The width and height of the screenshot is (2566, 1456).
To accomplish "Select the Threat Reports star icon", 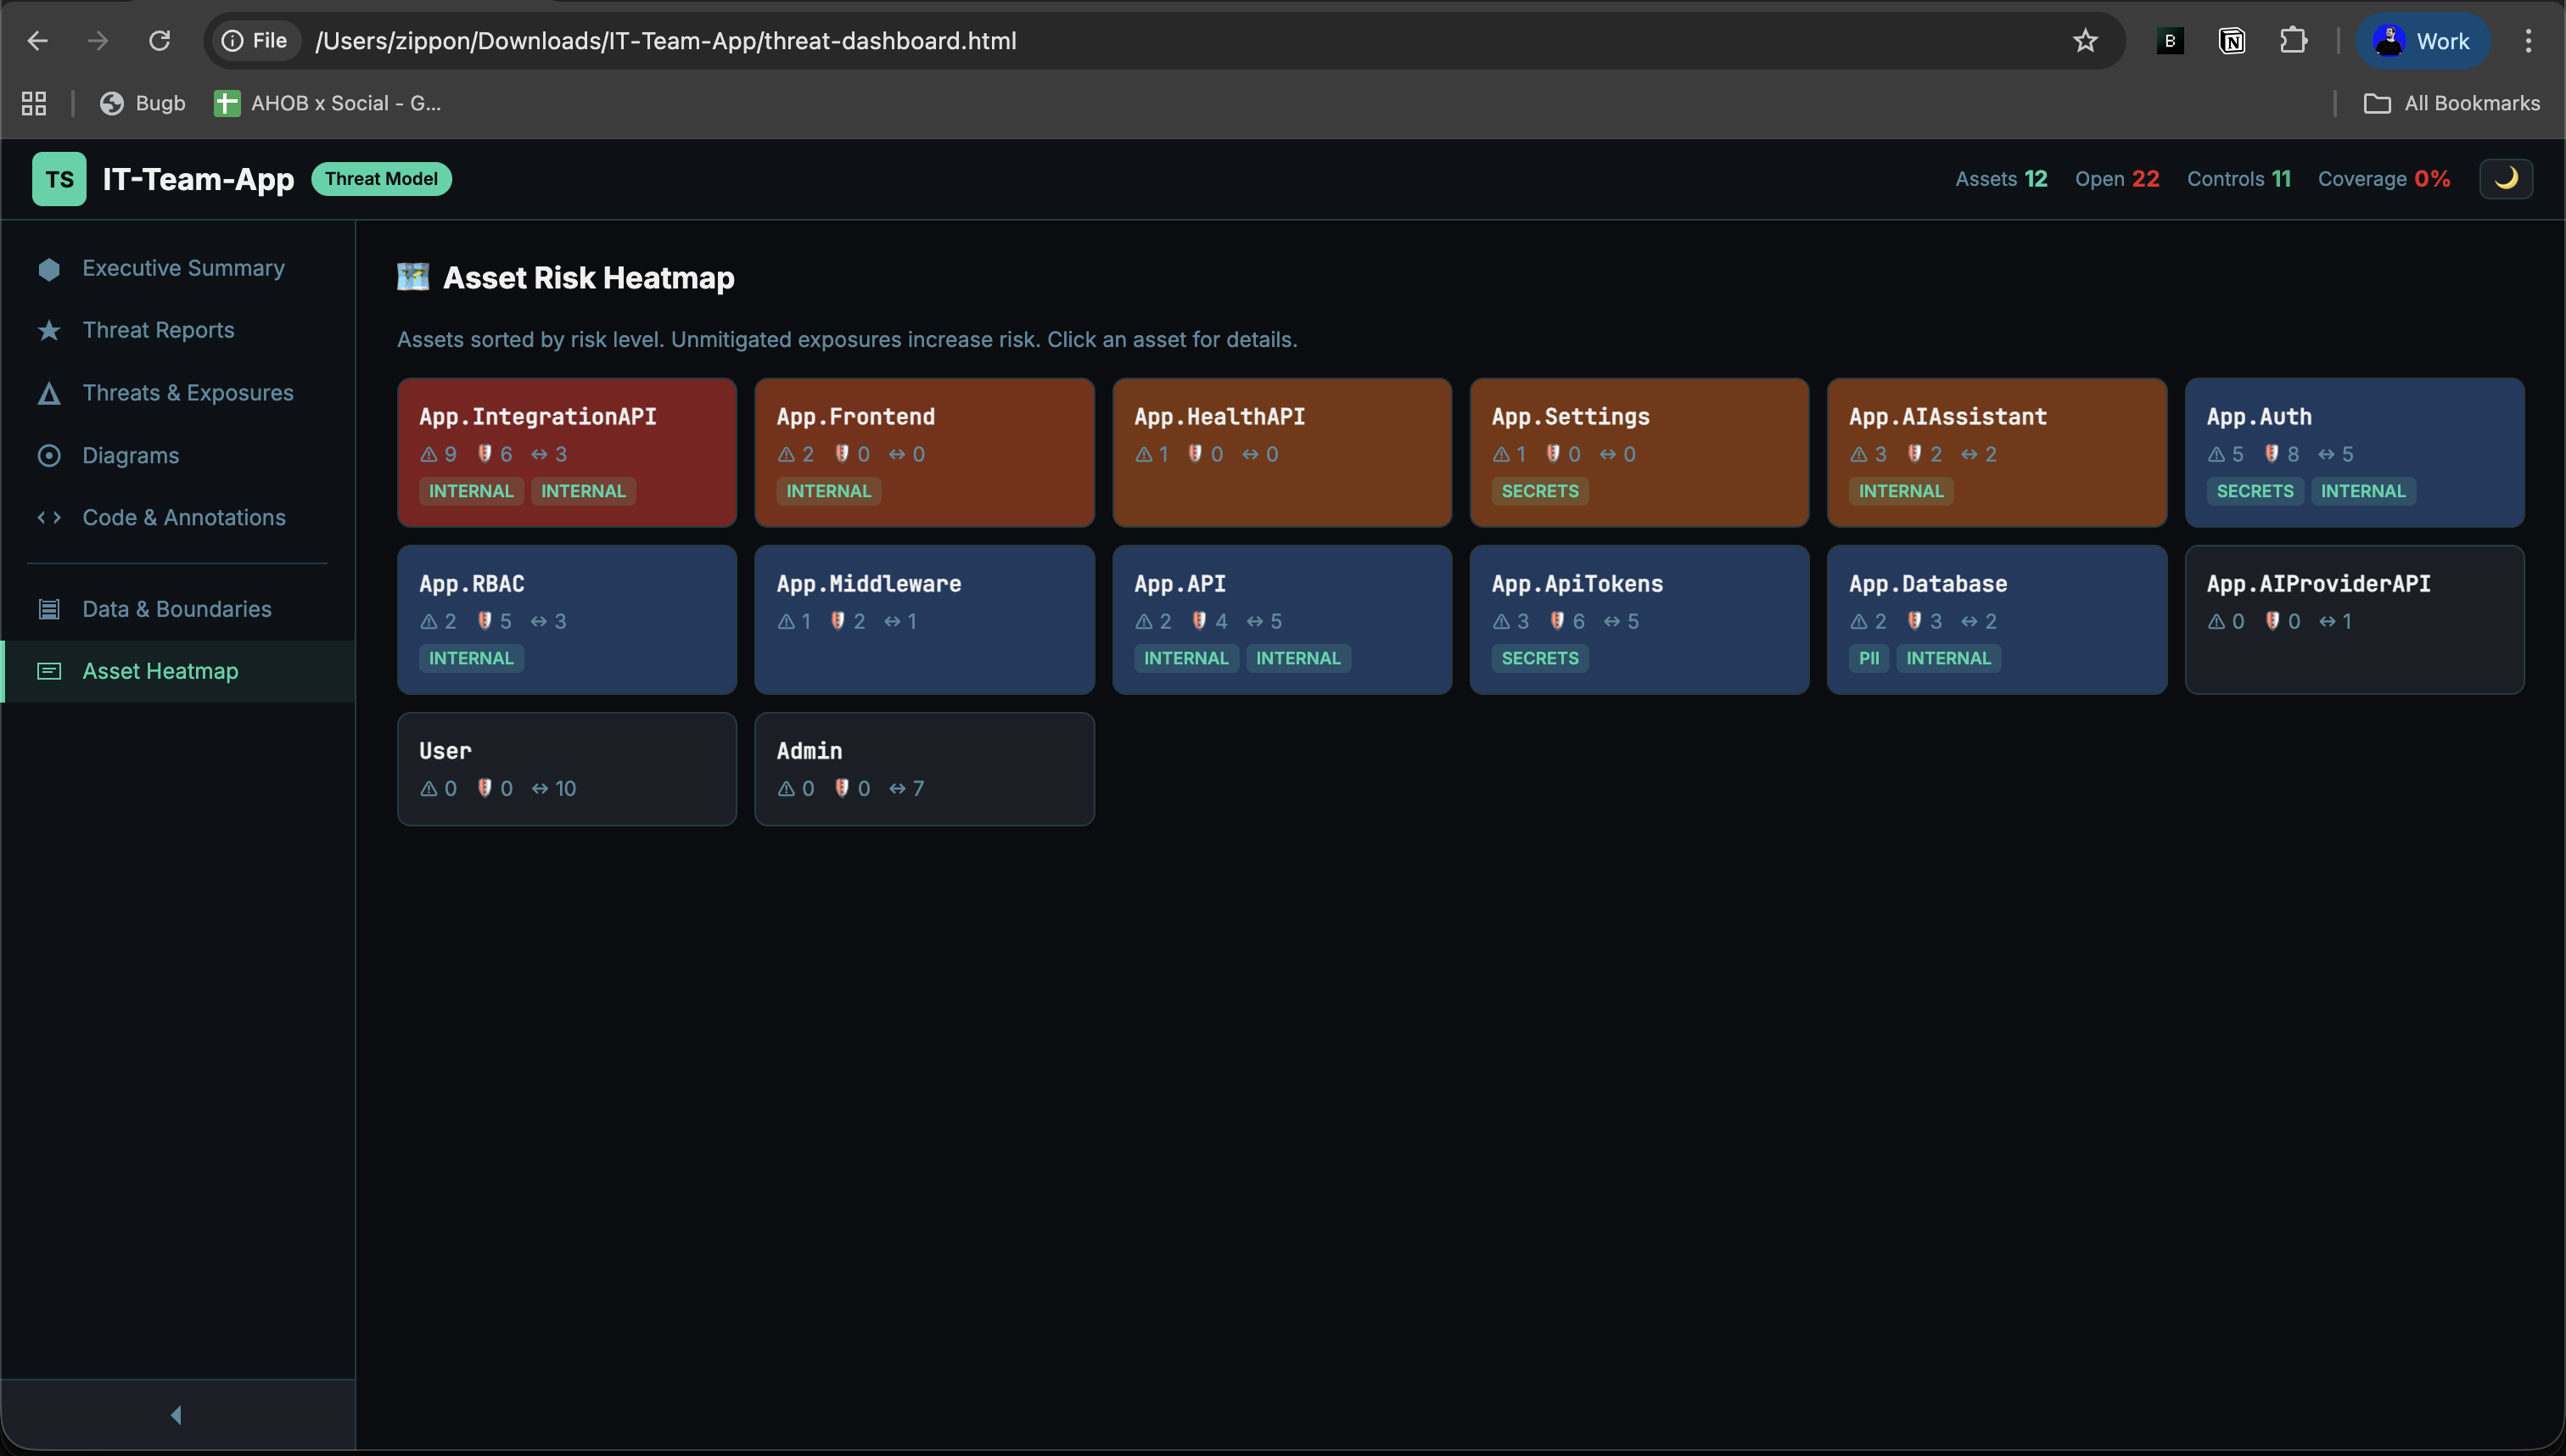I will pos(48,330).
